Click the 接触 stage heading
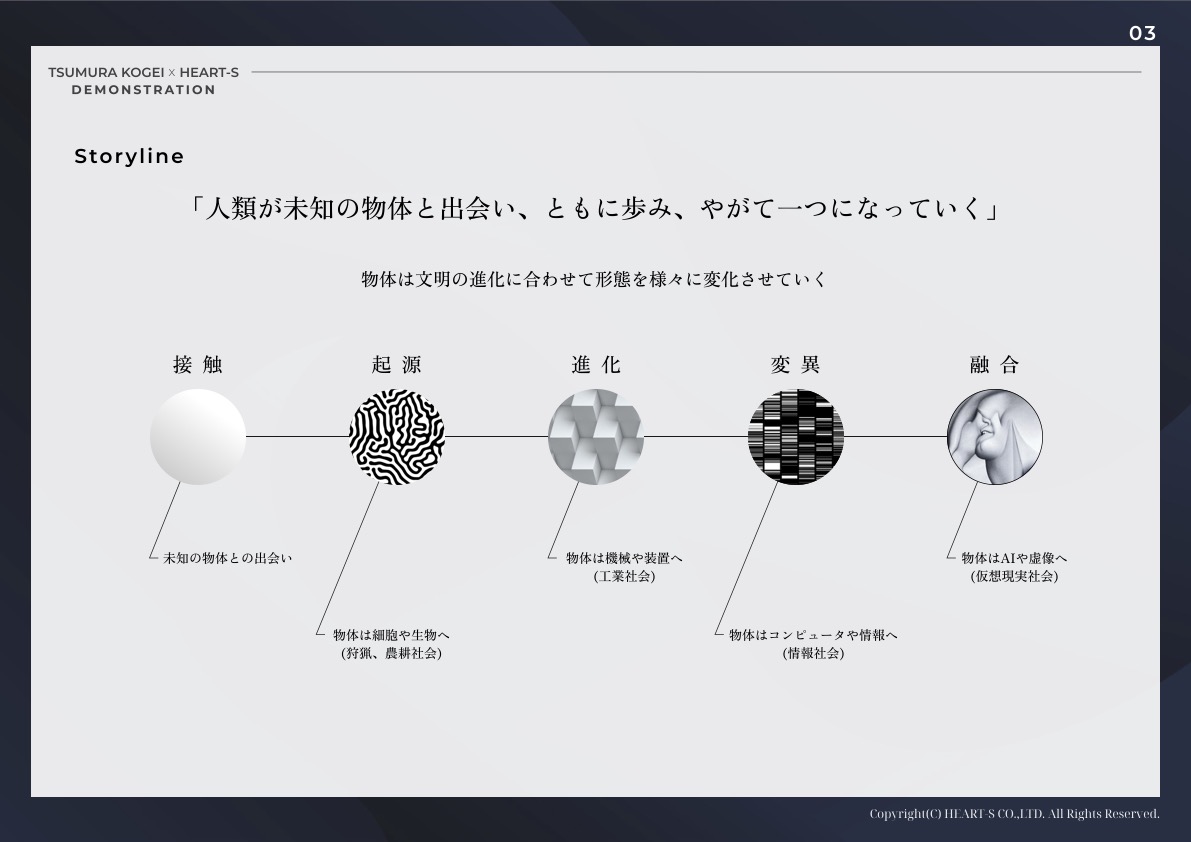This screenshot has width=1191, height=842. 198,365
